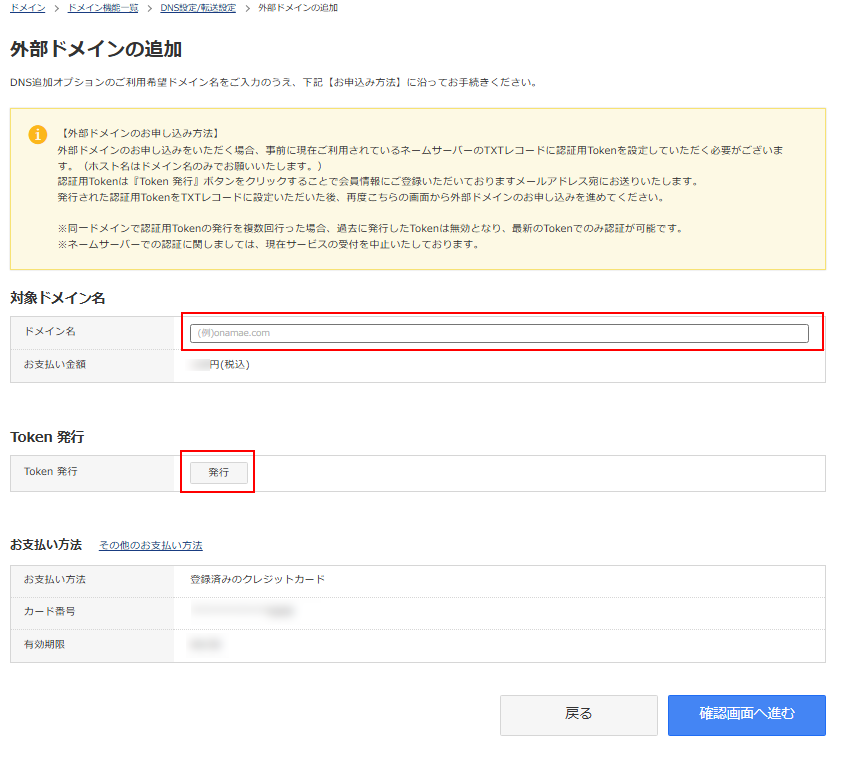Click the 外部ドメインの追加 page heading
The image size is (848, 764).
point(96,49)
